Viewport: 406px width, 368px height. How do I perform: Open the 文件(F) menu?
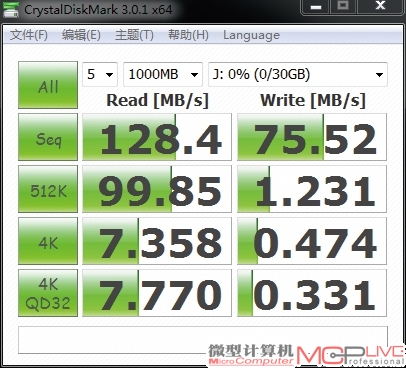[x=29, y=35]
